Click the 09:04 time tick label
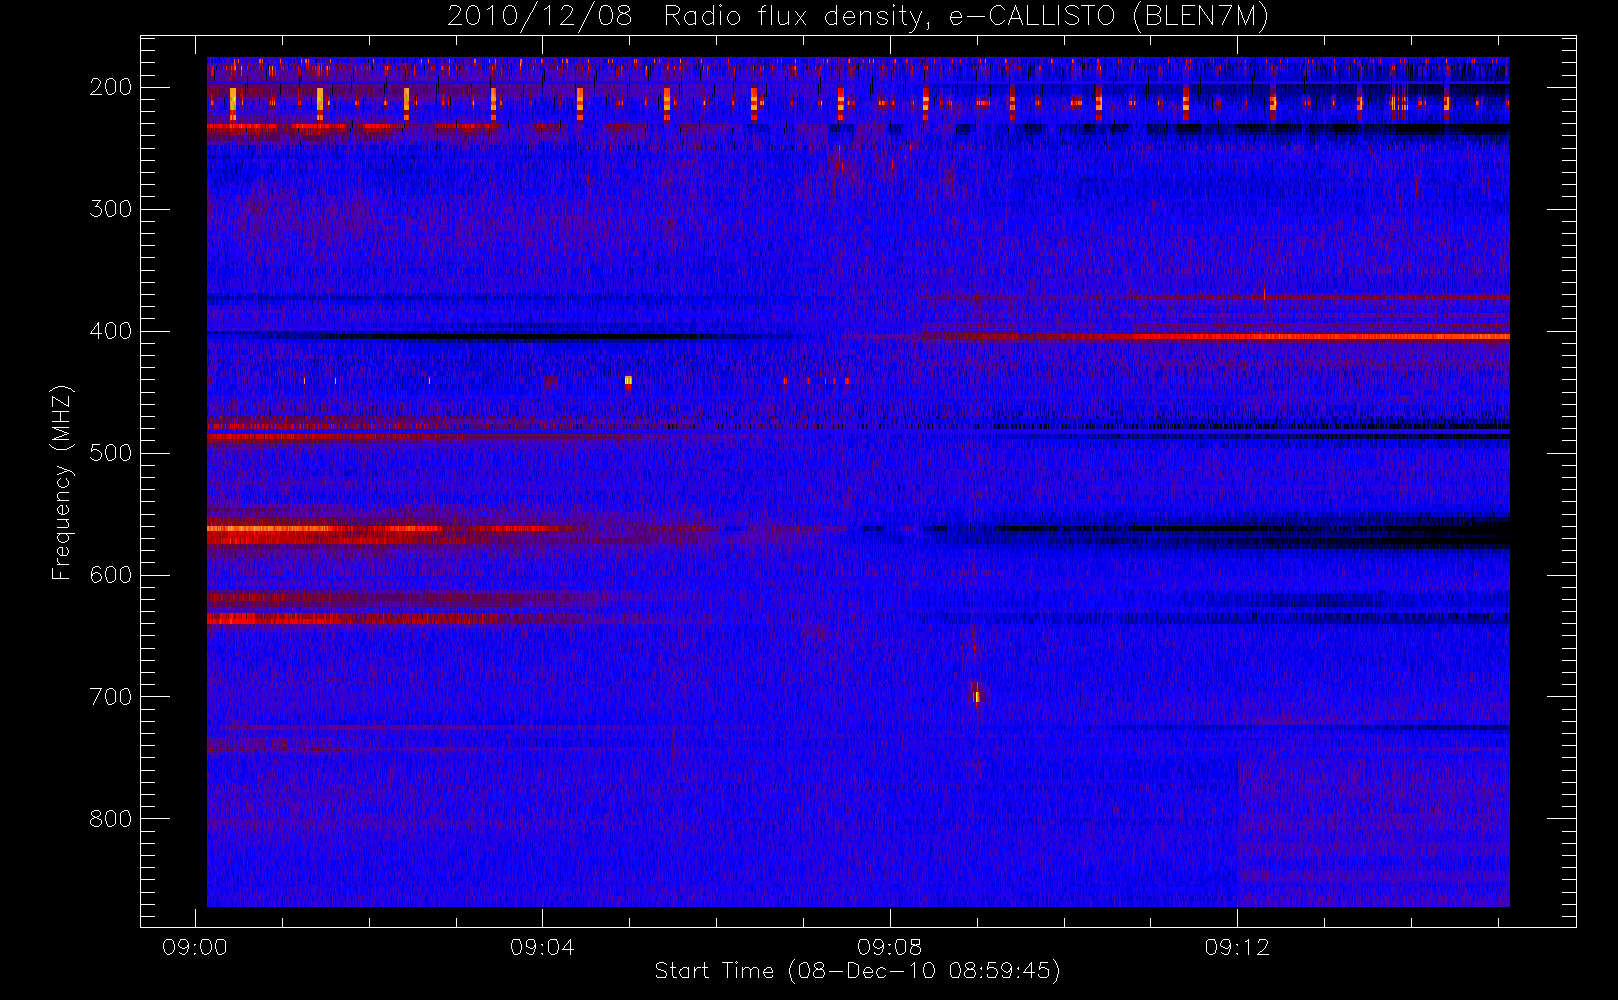The width and height of the screenshot is (1618, 1000). click(x=542, y=947)
